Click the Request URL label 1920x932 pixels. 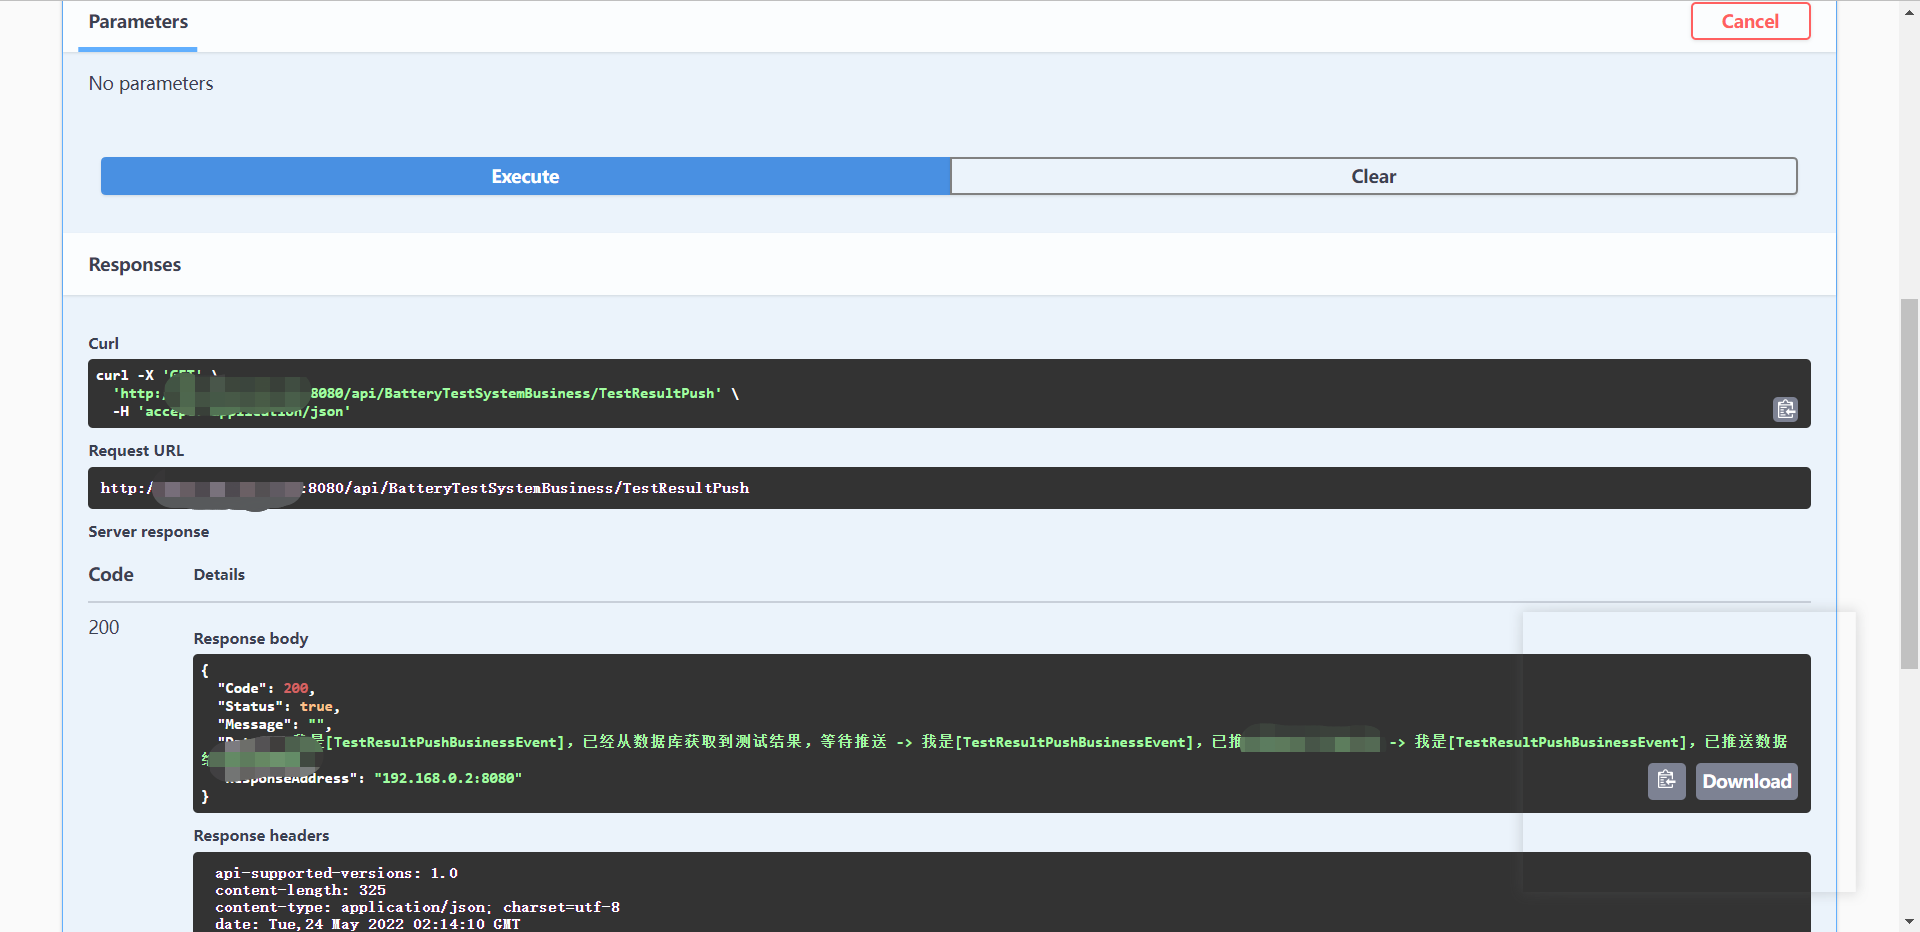click(136, 450)
